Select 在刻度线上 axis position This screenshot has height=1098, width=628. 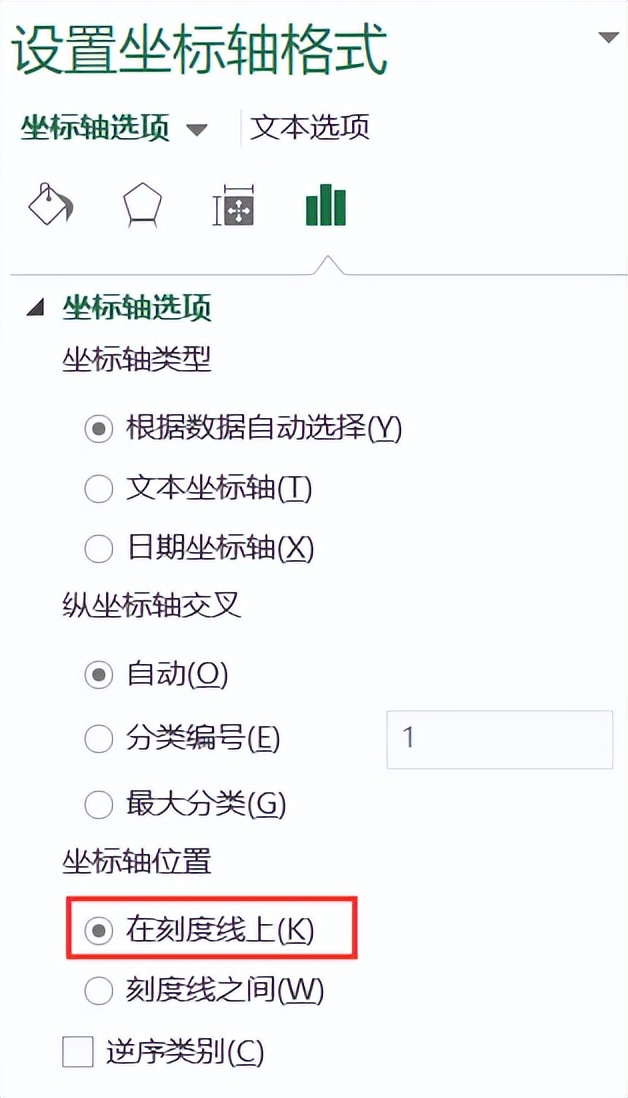[x=99, y=930]
